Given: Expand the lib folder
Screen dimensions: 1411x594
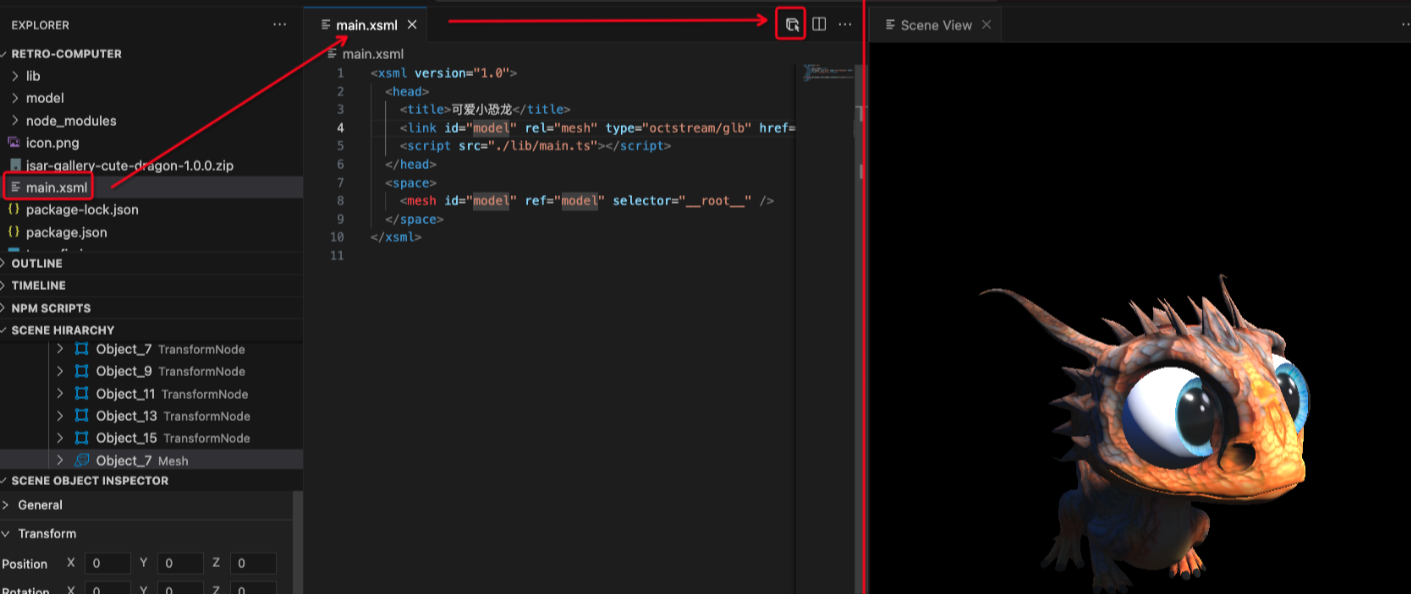Looking at the screenshot, I should pyautogui.click(x=15, y=76).
